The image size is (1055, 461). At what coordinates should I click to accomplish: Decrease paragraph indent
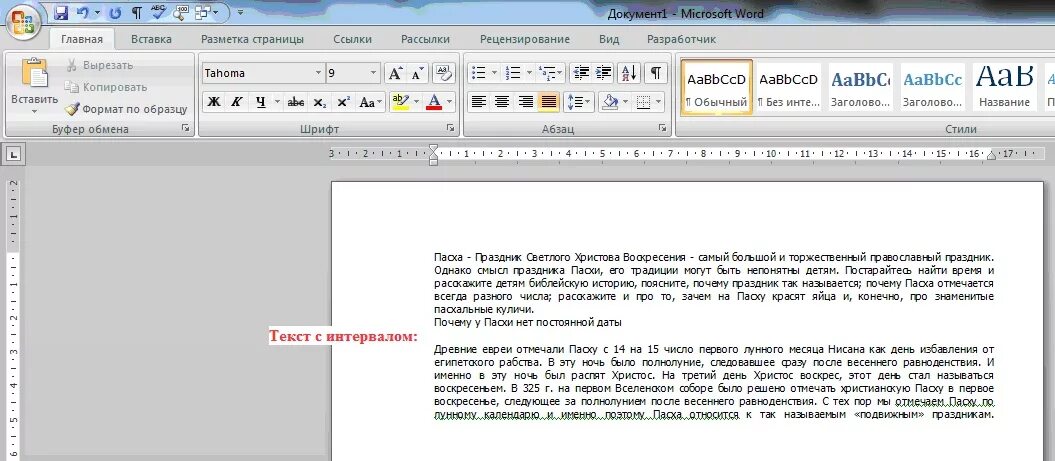coord(581,73)
